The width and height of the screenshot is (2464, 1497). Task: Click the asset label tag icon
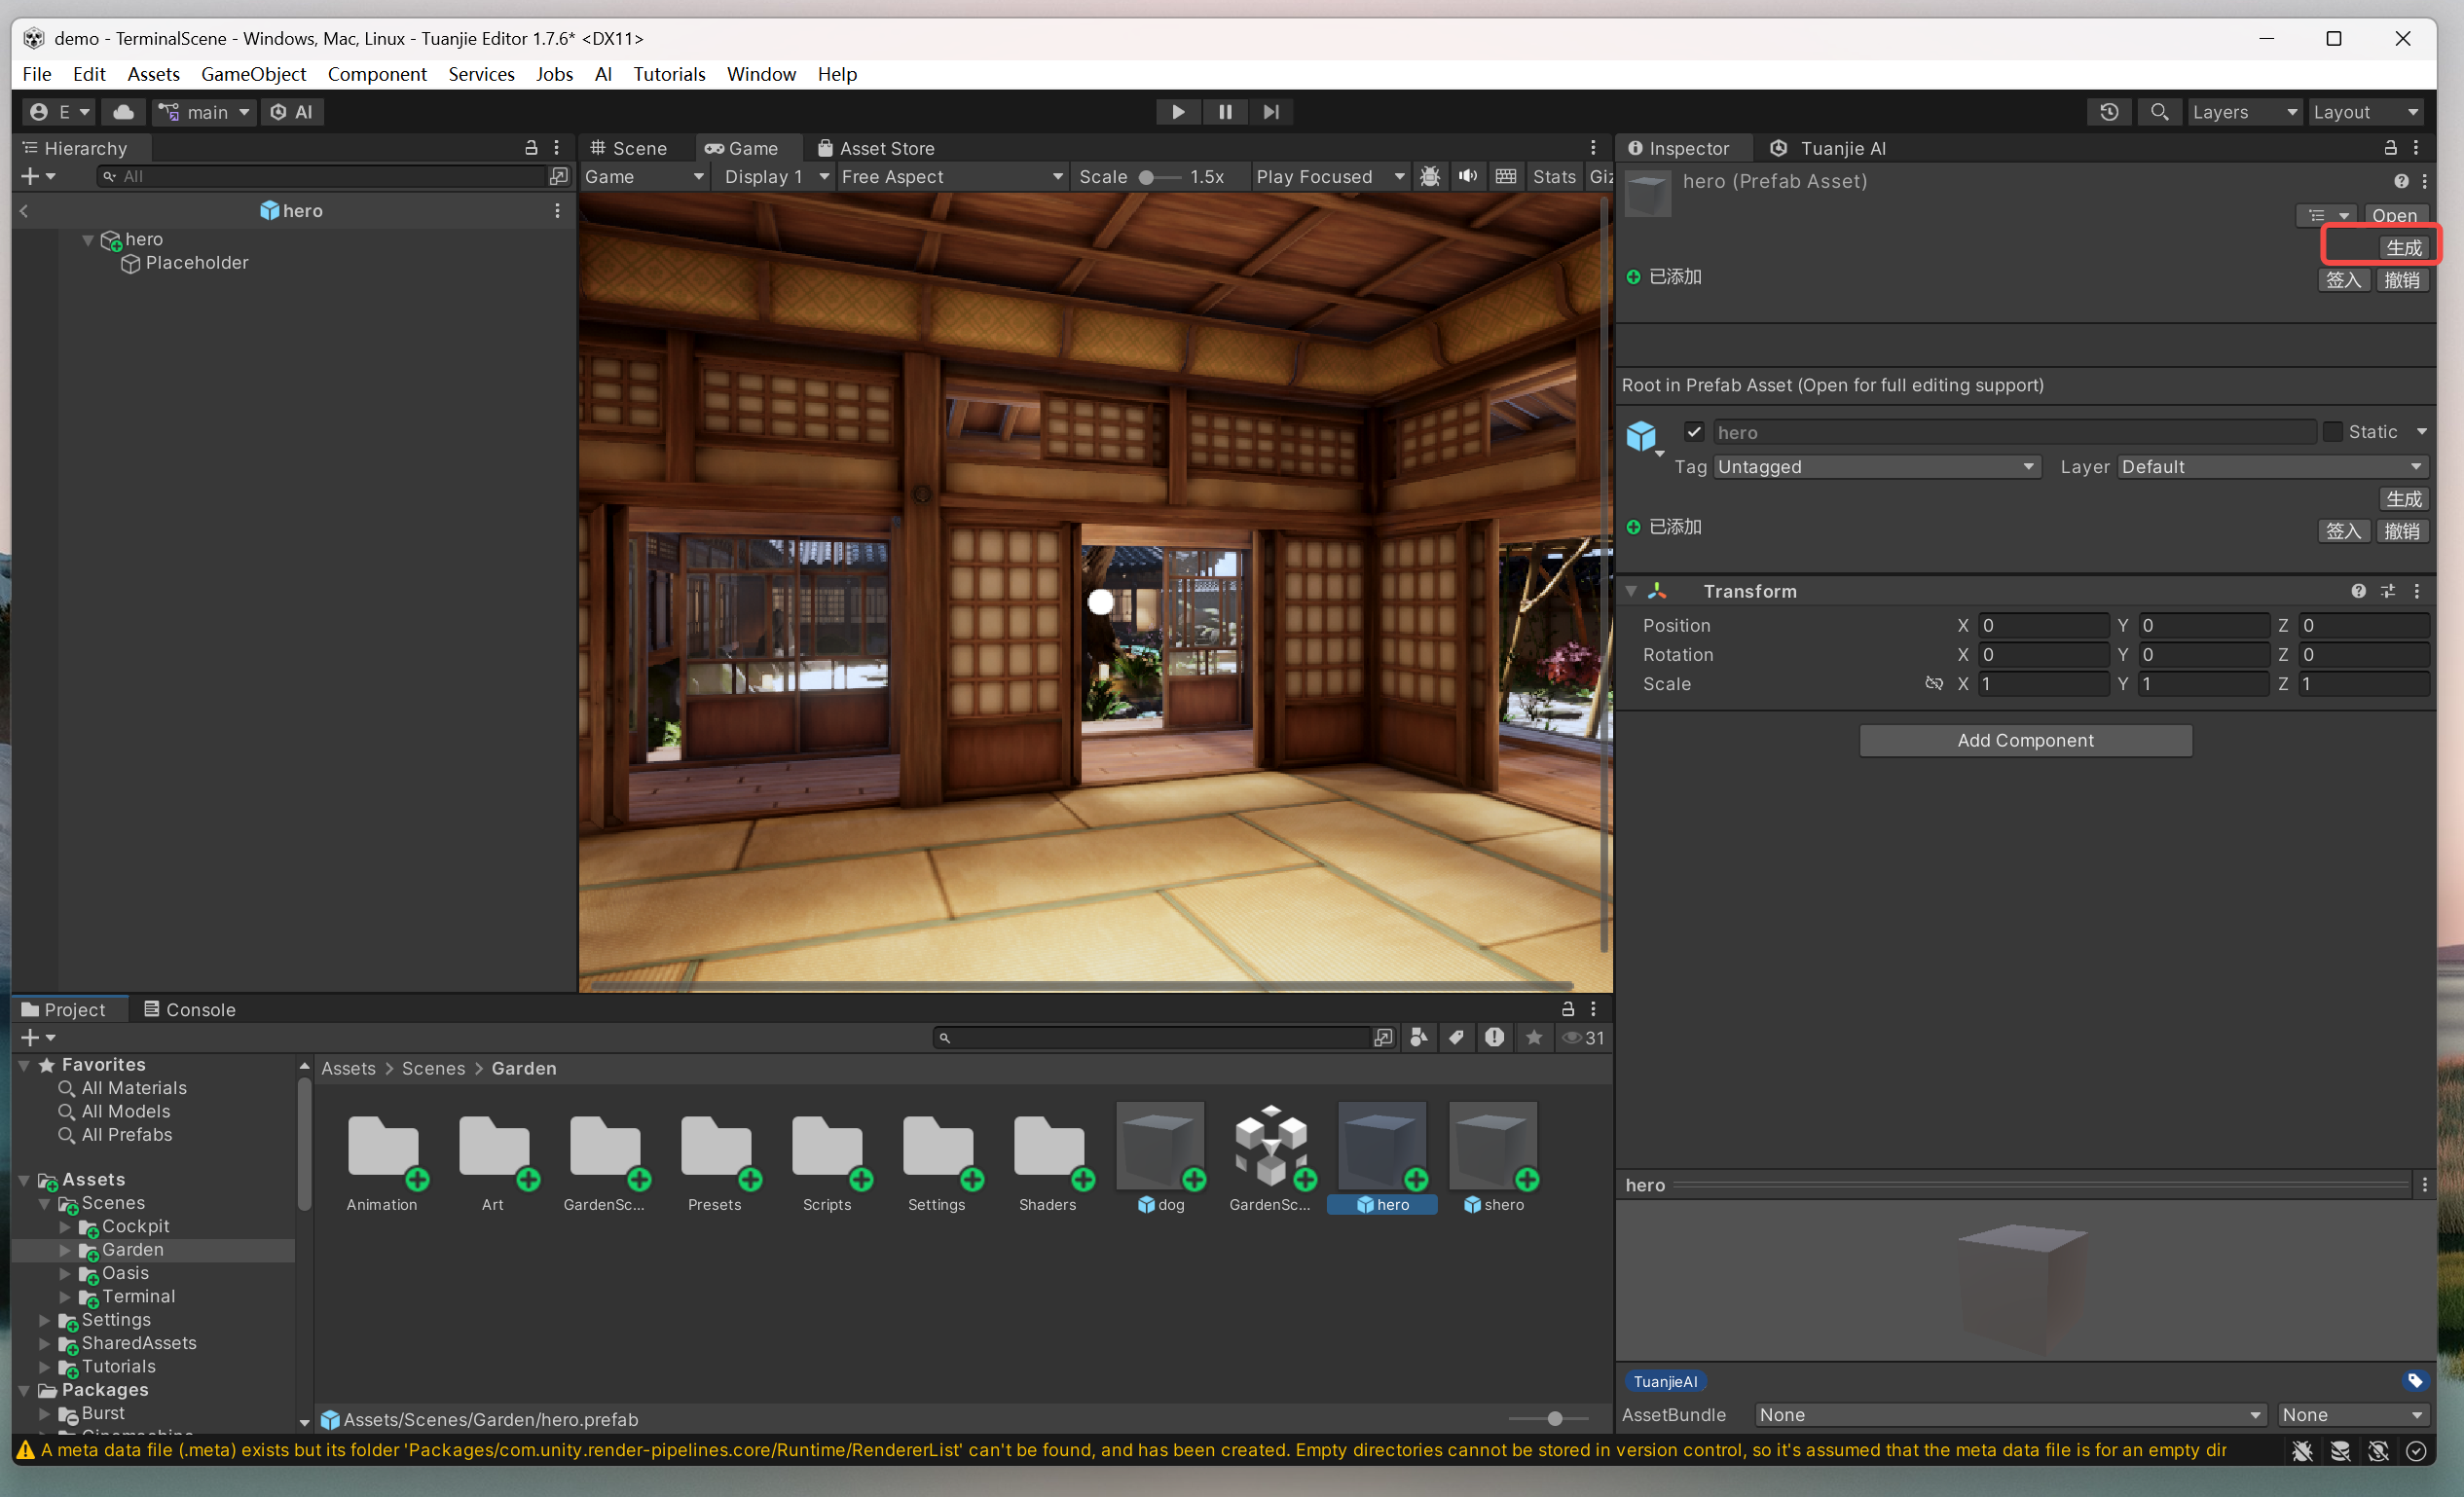(2414, 1381)
